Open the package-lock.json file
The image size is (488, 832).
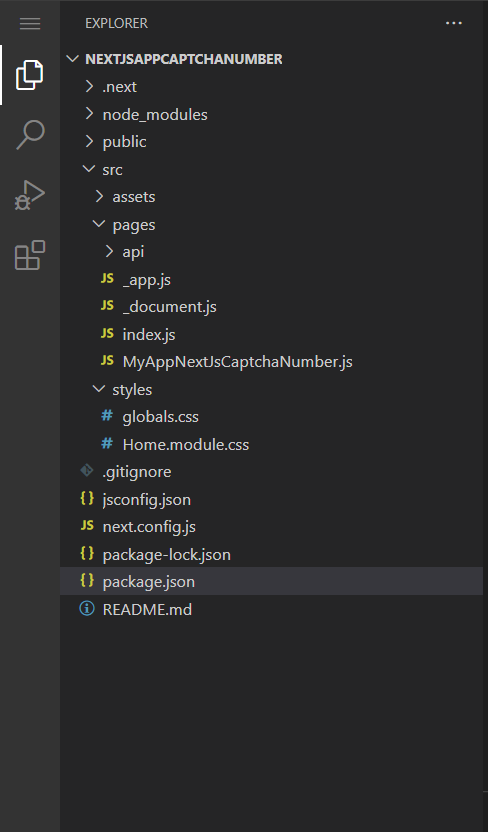tap(167, 554)
